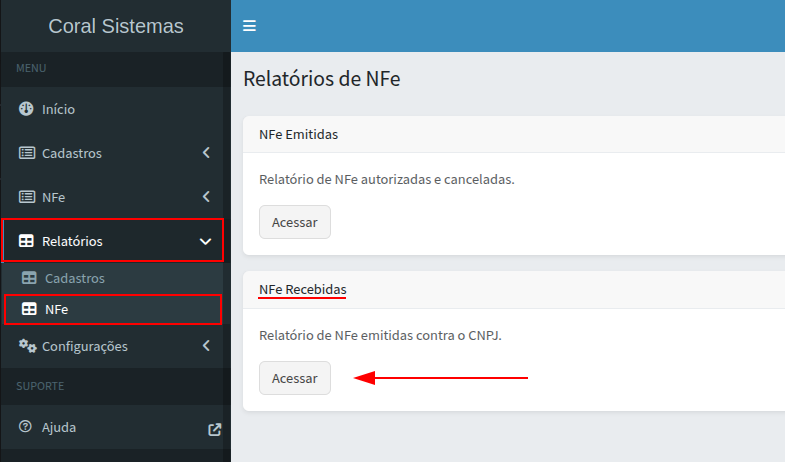Expand the NFe menu chevron
Image resolution: width=785 pixels, height=462 pixels.
pos(206,197)
